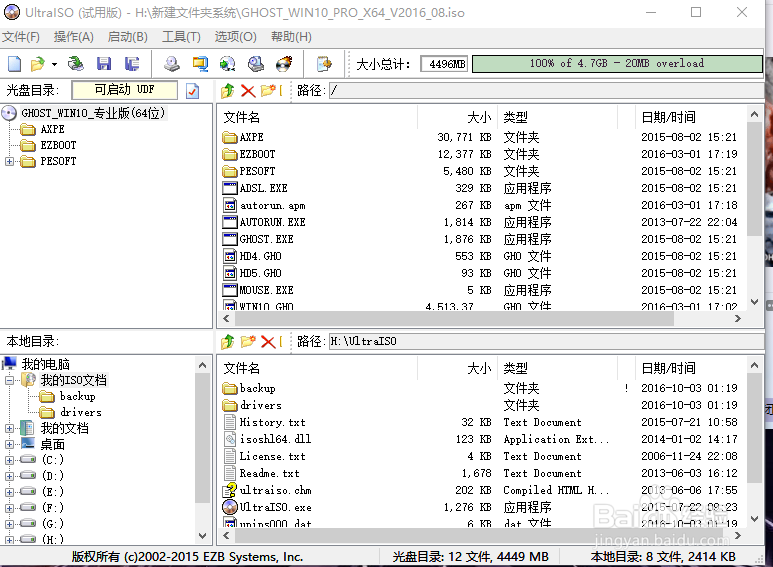Expand the PESOFT folder in disc tree
Viewport: 773px width, 567px height.
coord(9,161)
